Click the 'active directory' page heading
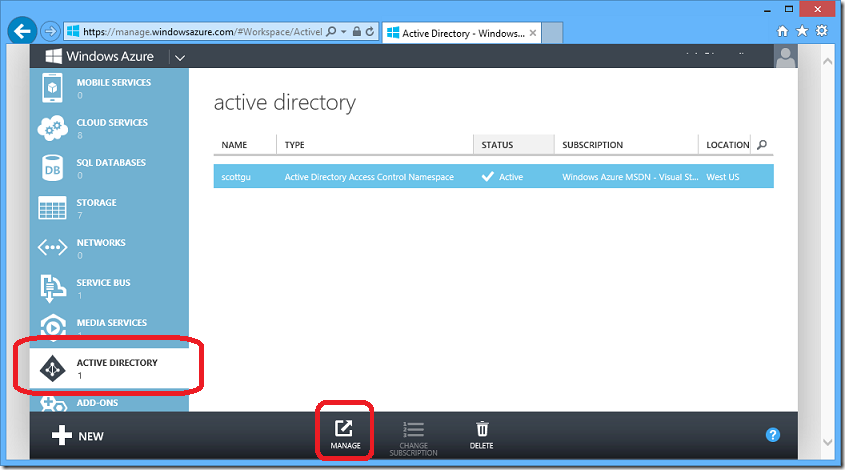The width and height of the screenshot is (845, 470). [285, 102]
